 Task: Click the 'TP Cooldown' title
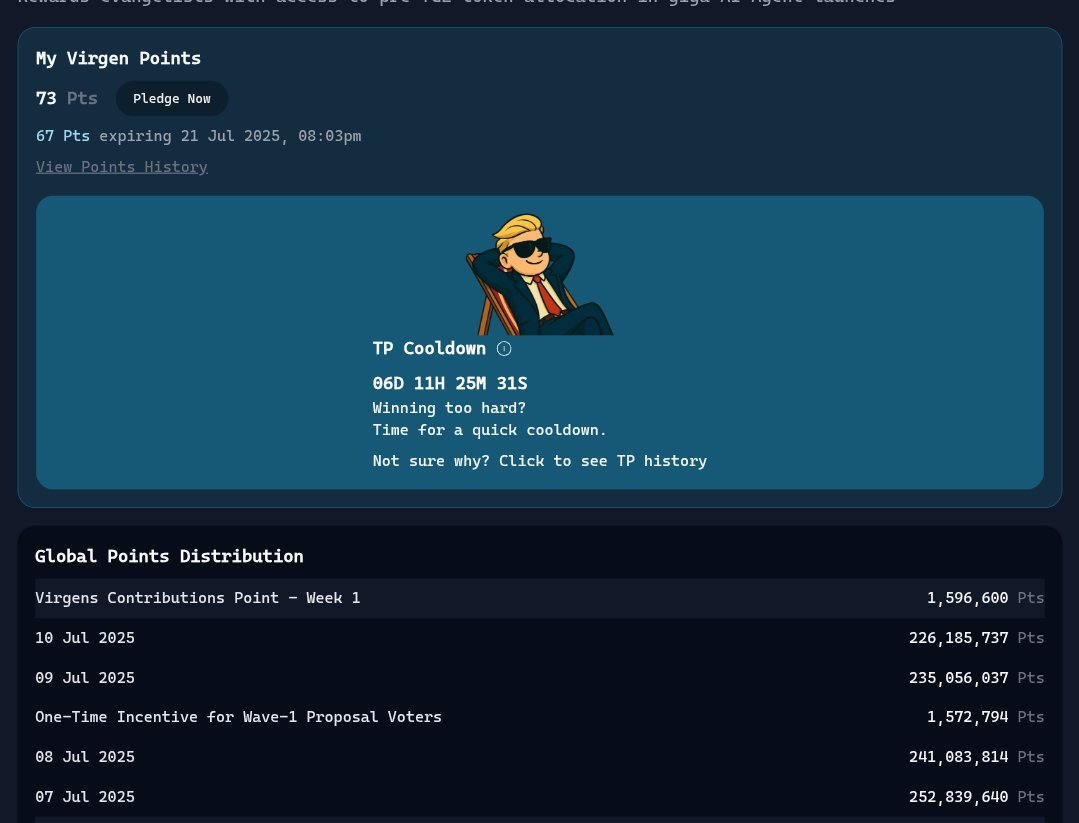click(x=429, y=349)
